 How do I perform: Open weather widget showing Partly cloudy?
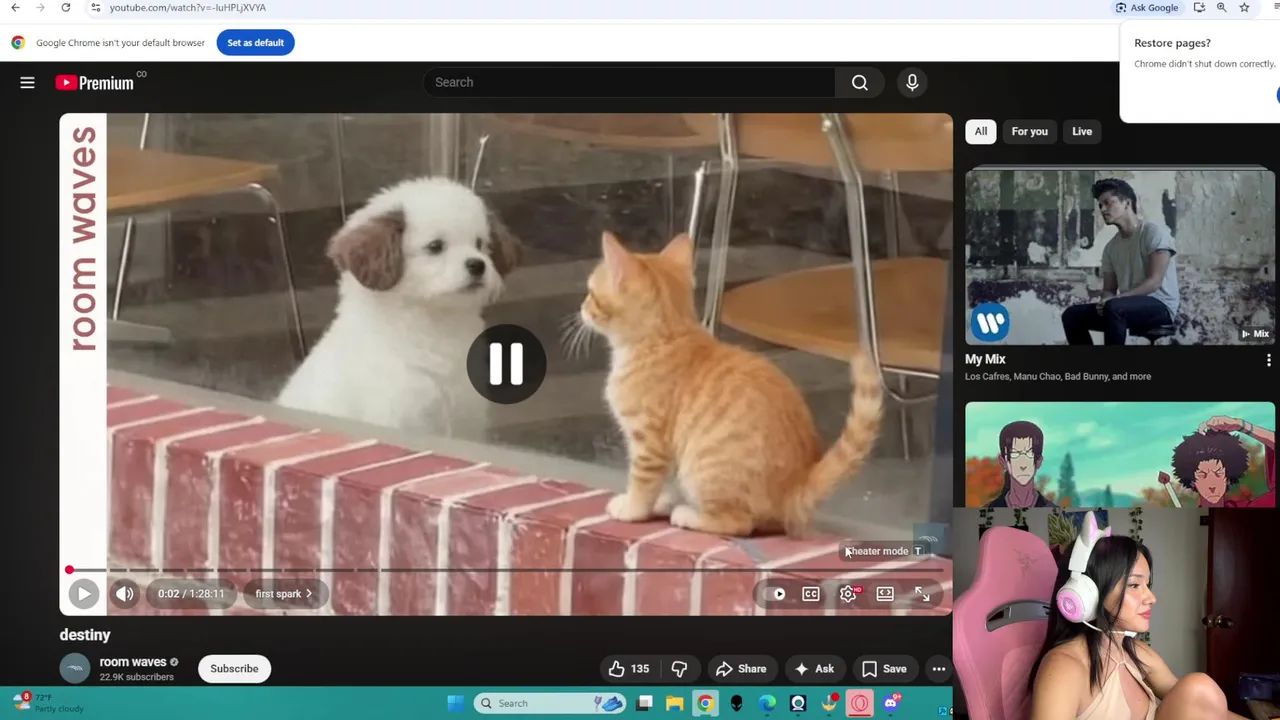[48, 703]
